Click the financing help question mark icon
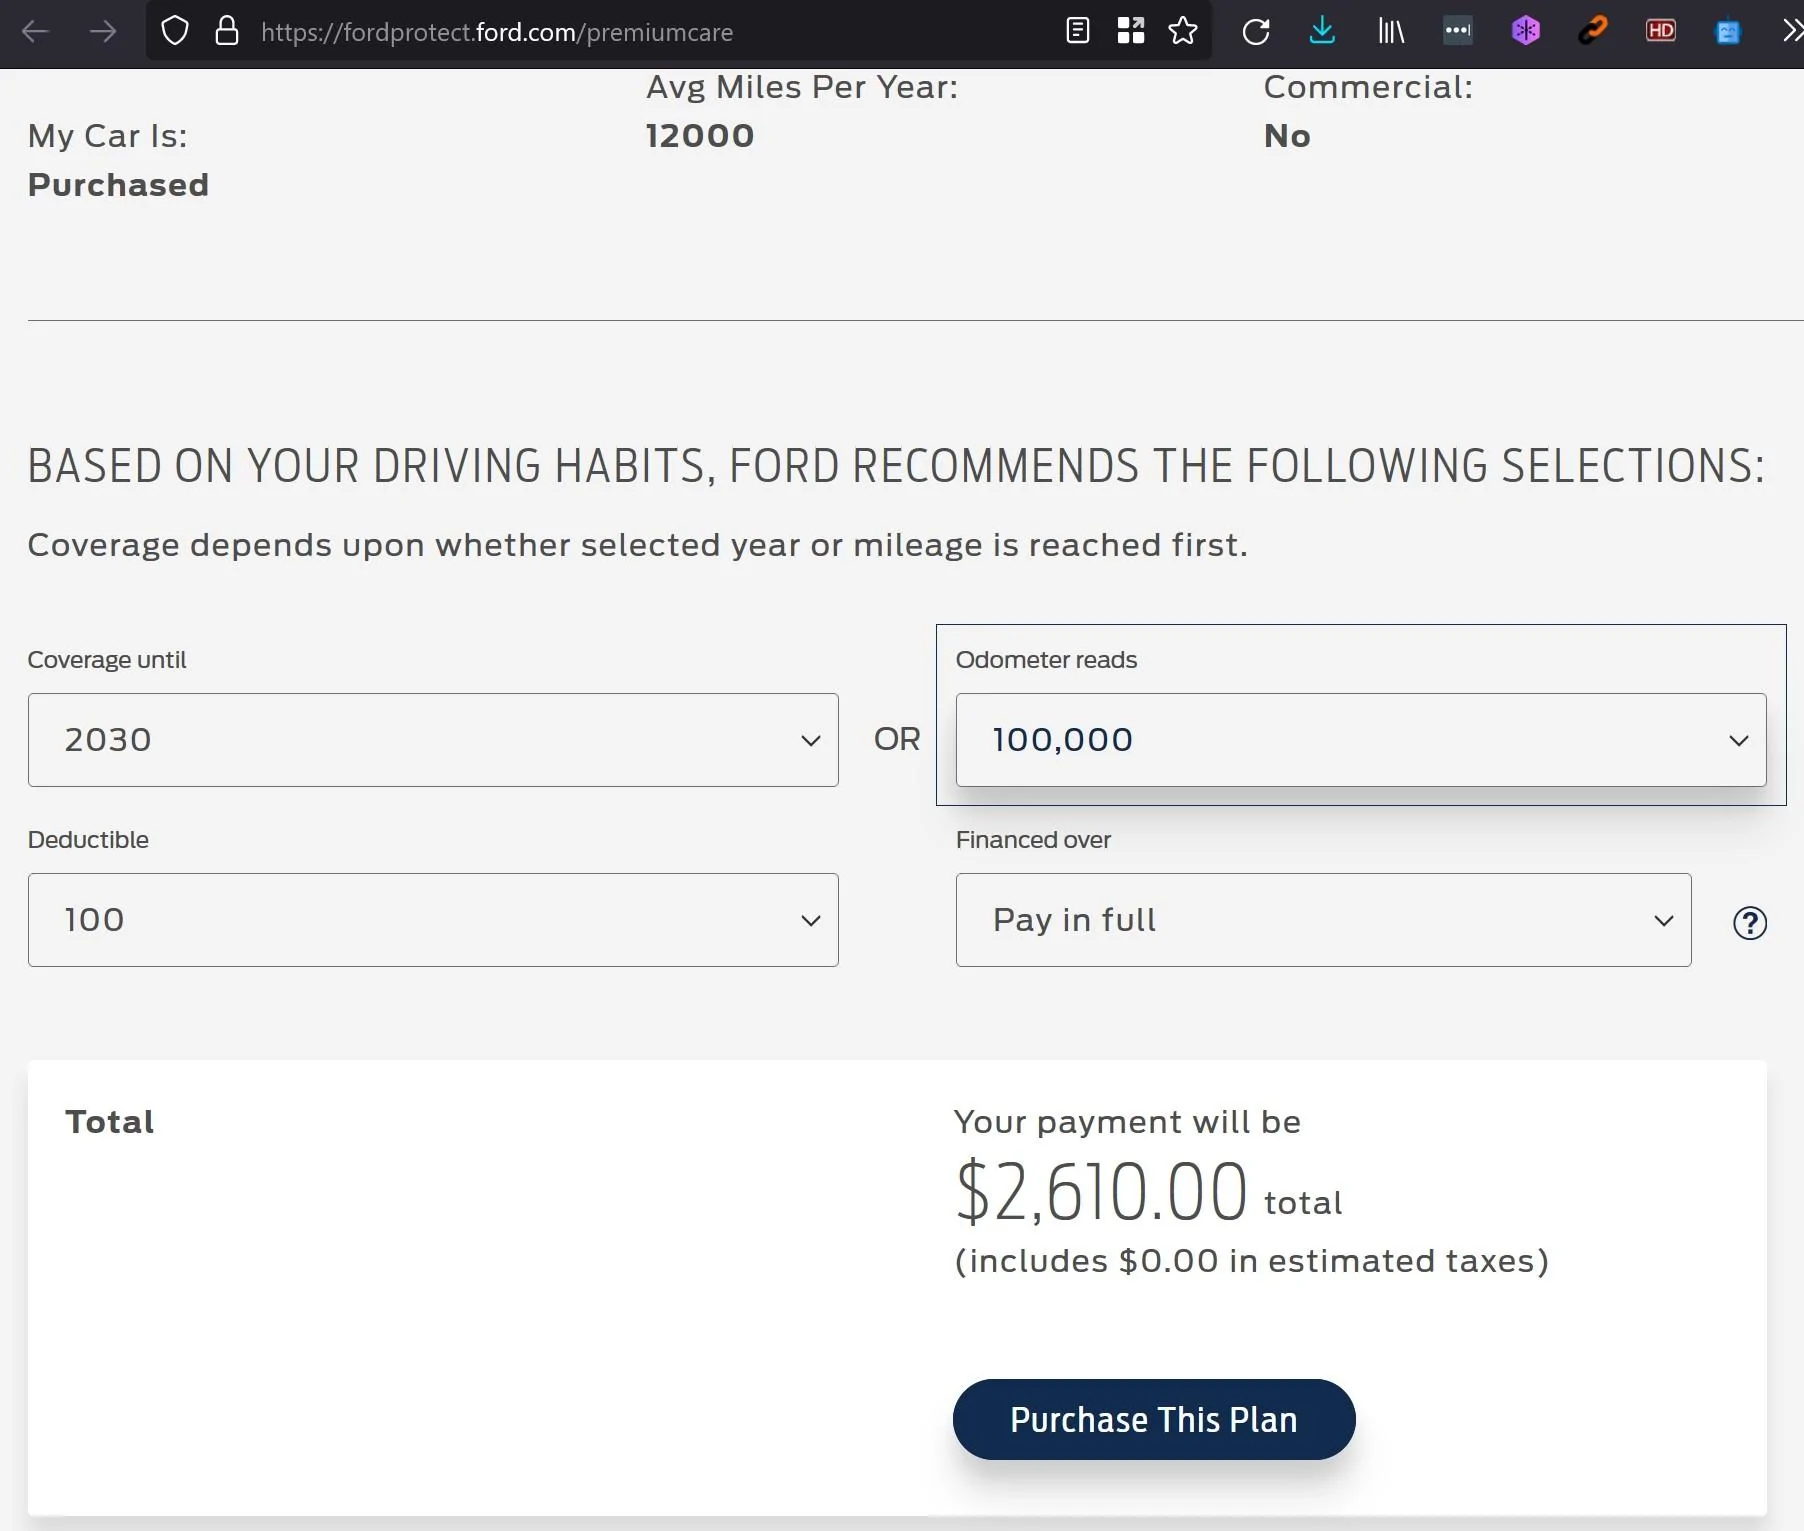 tap(1749, 923)
